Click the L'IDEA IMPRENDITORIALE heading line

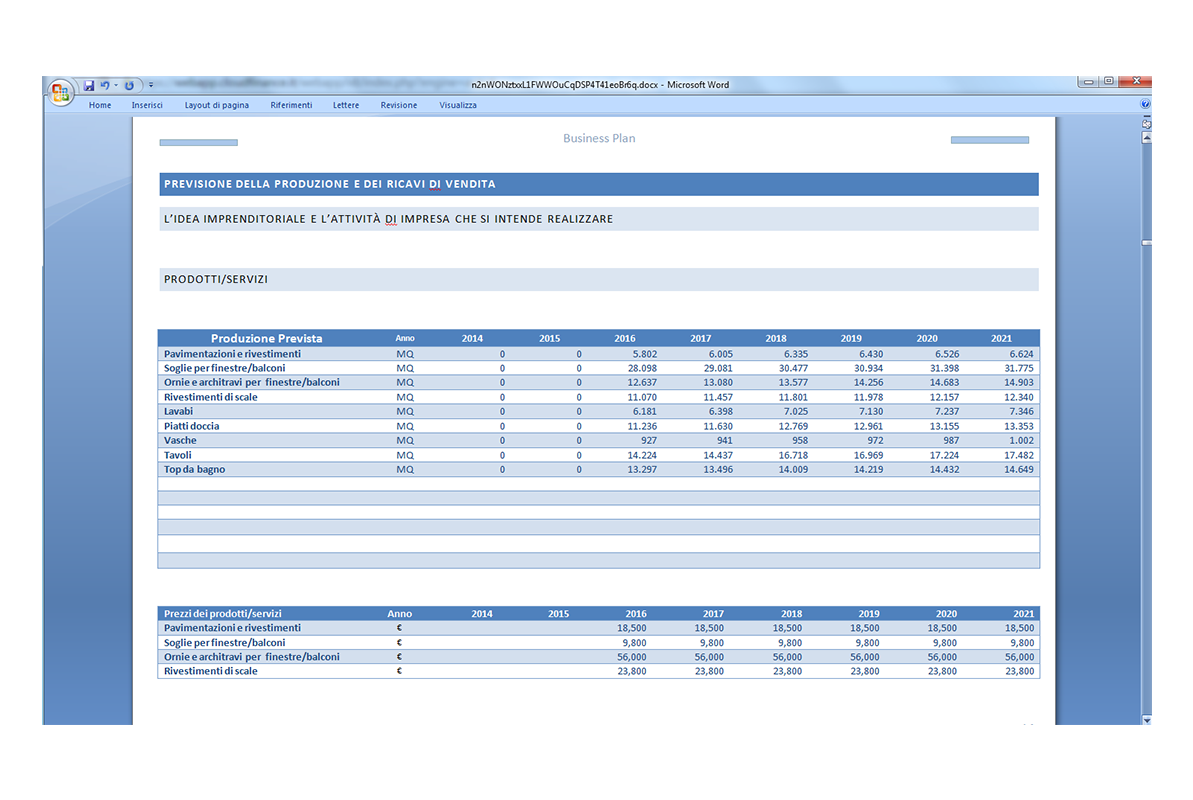(388, 219)
